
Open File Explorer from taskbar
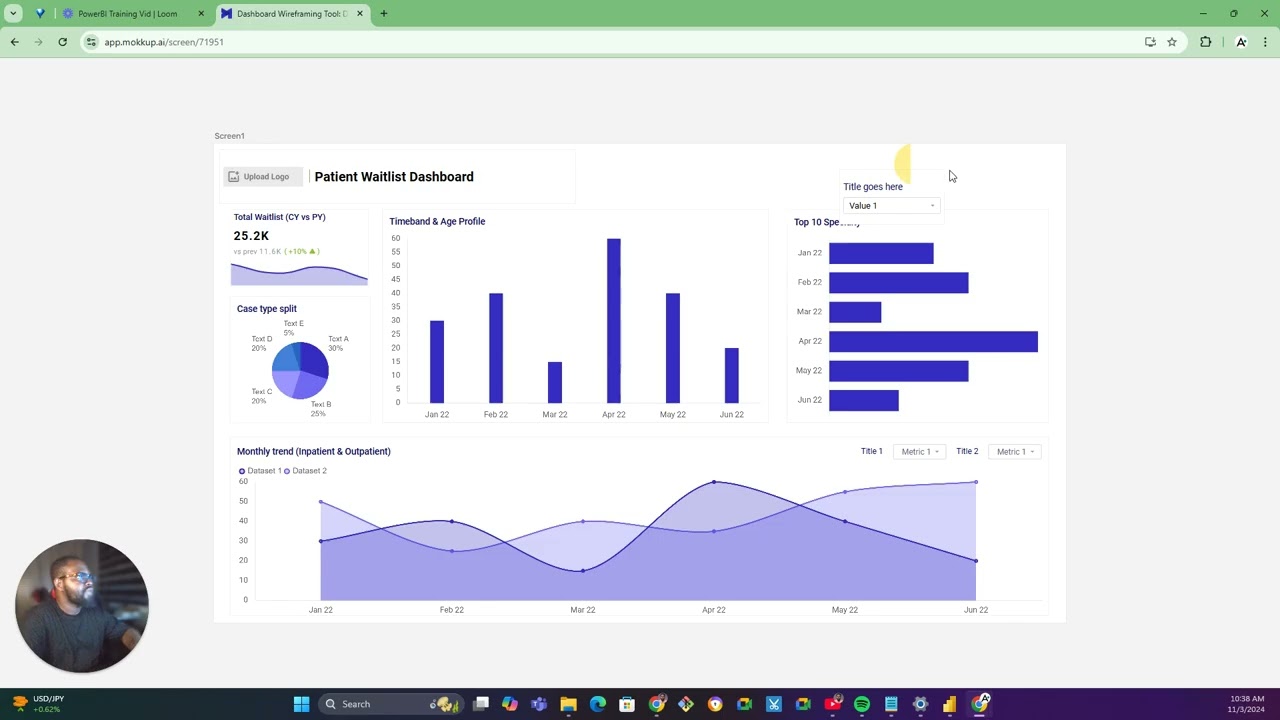[x=568, y=704]
